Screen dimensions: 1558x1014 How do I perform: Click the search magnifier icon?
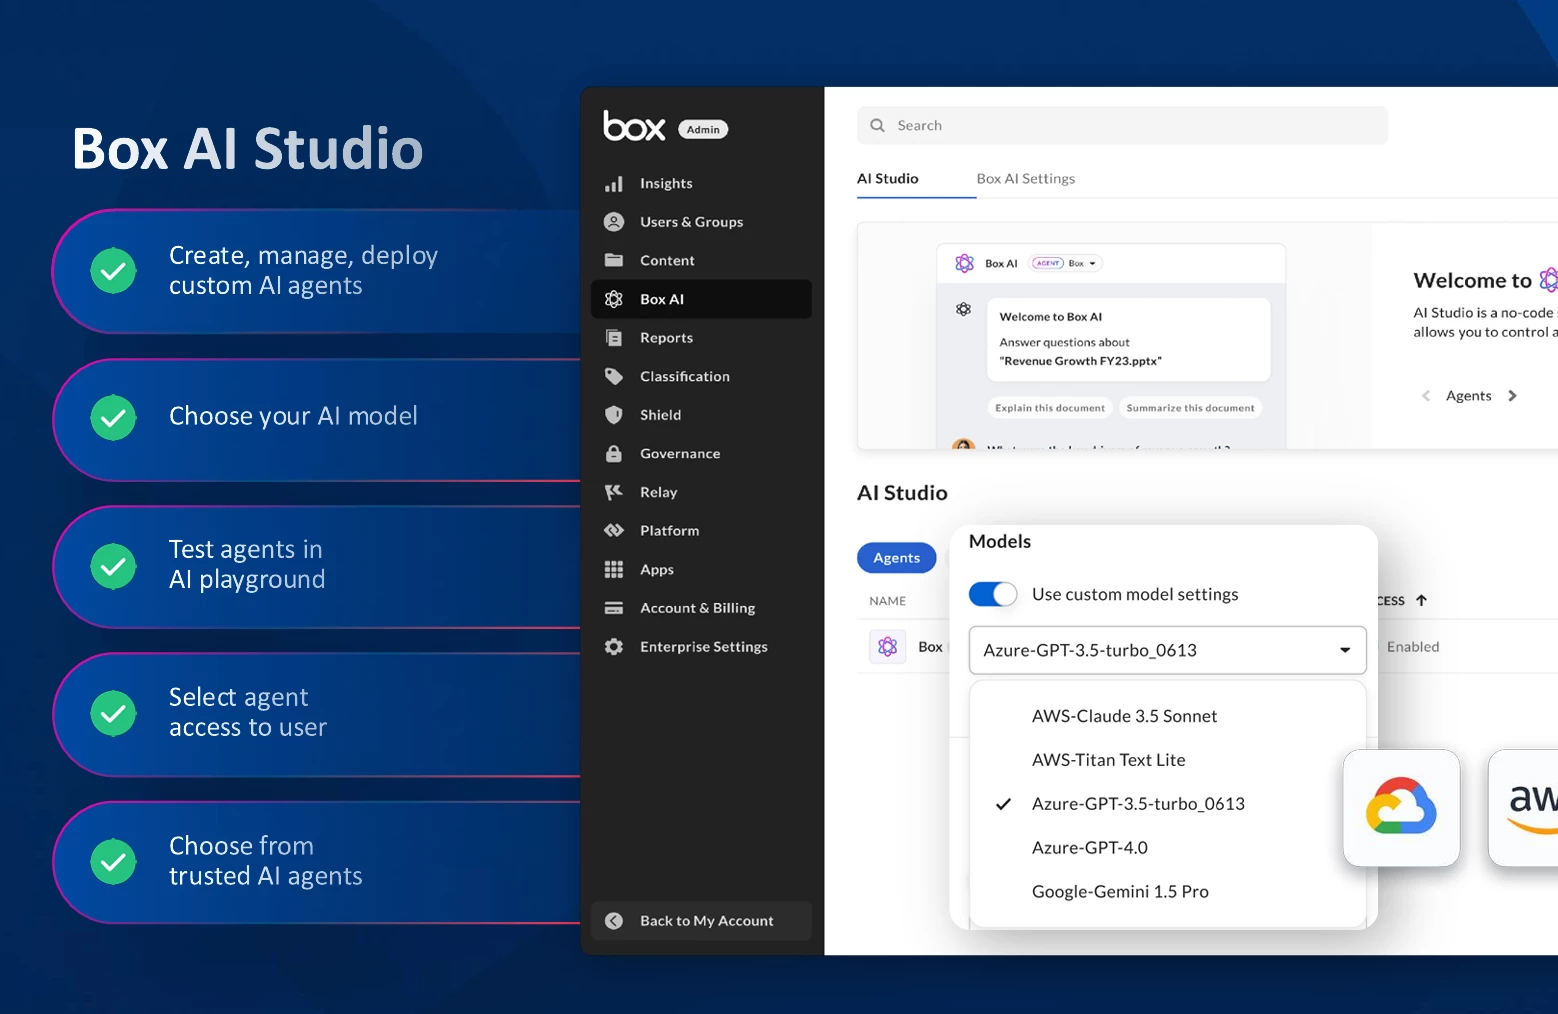click(878, 126)
